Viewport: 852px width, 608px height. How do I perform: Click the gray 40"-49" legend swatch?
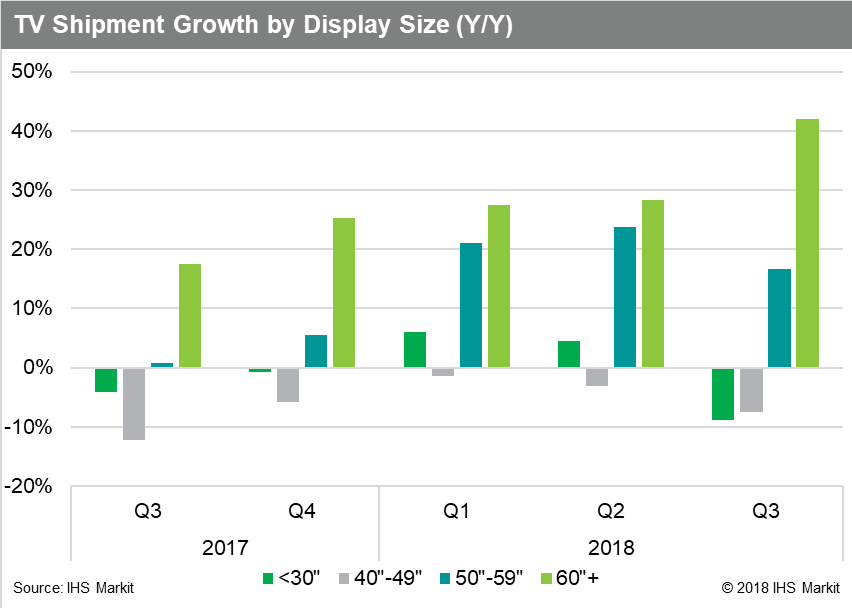343,578
